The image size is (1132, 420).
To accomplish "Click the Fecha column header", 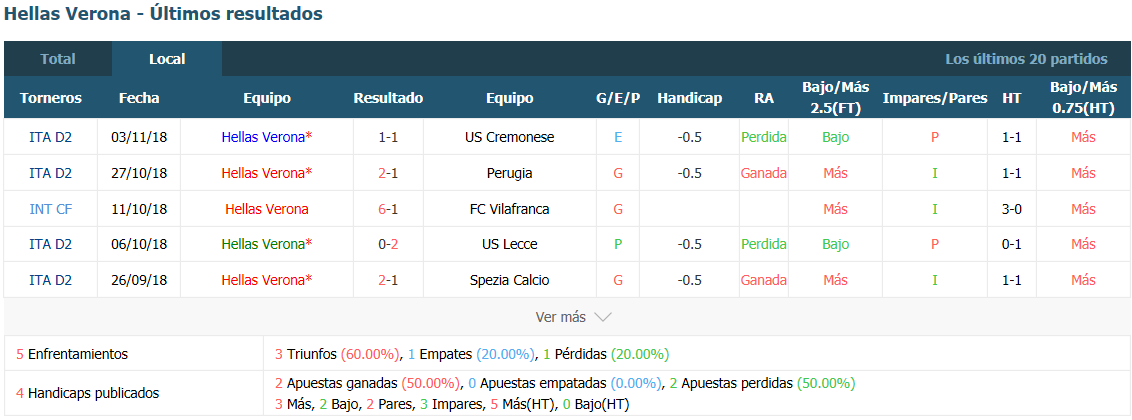I will [139, 98].
